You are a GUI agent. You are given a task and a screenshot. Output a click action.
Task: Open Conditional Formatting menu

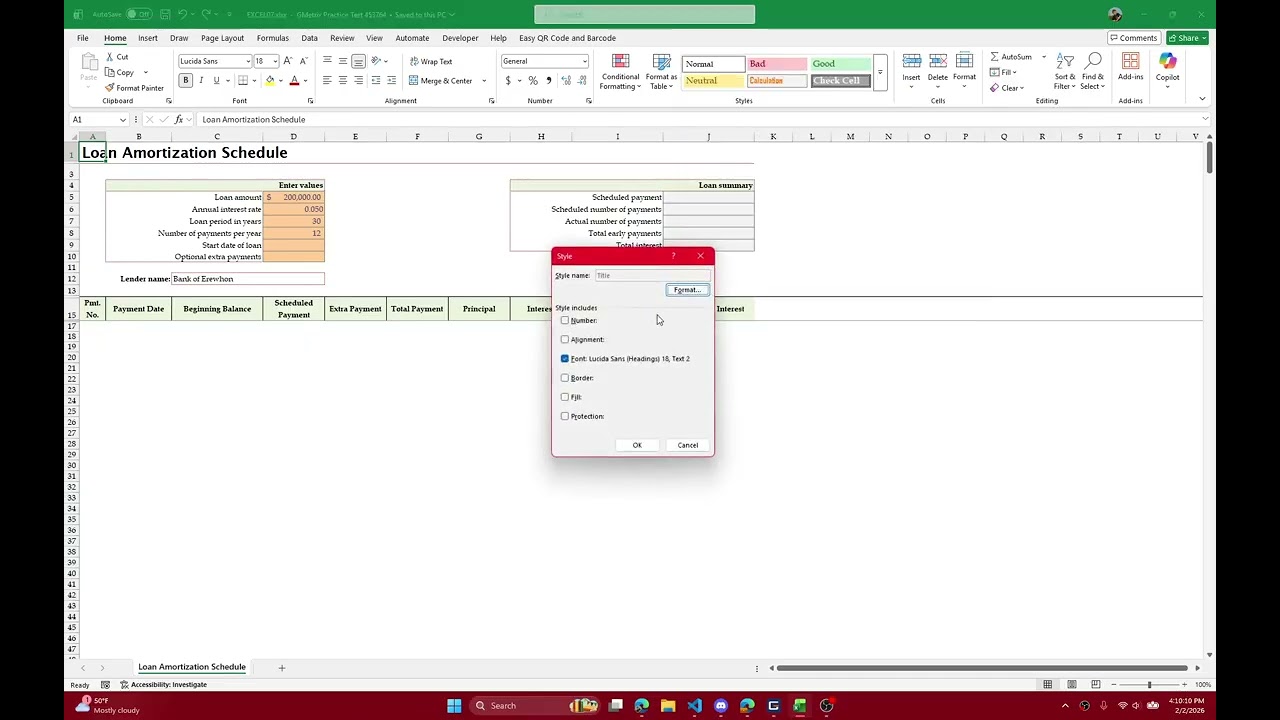click(x=620, y=72)
